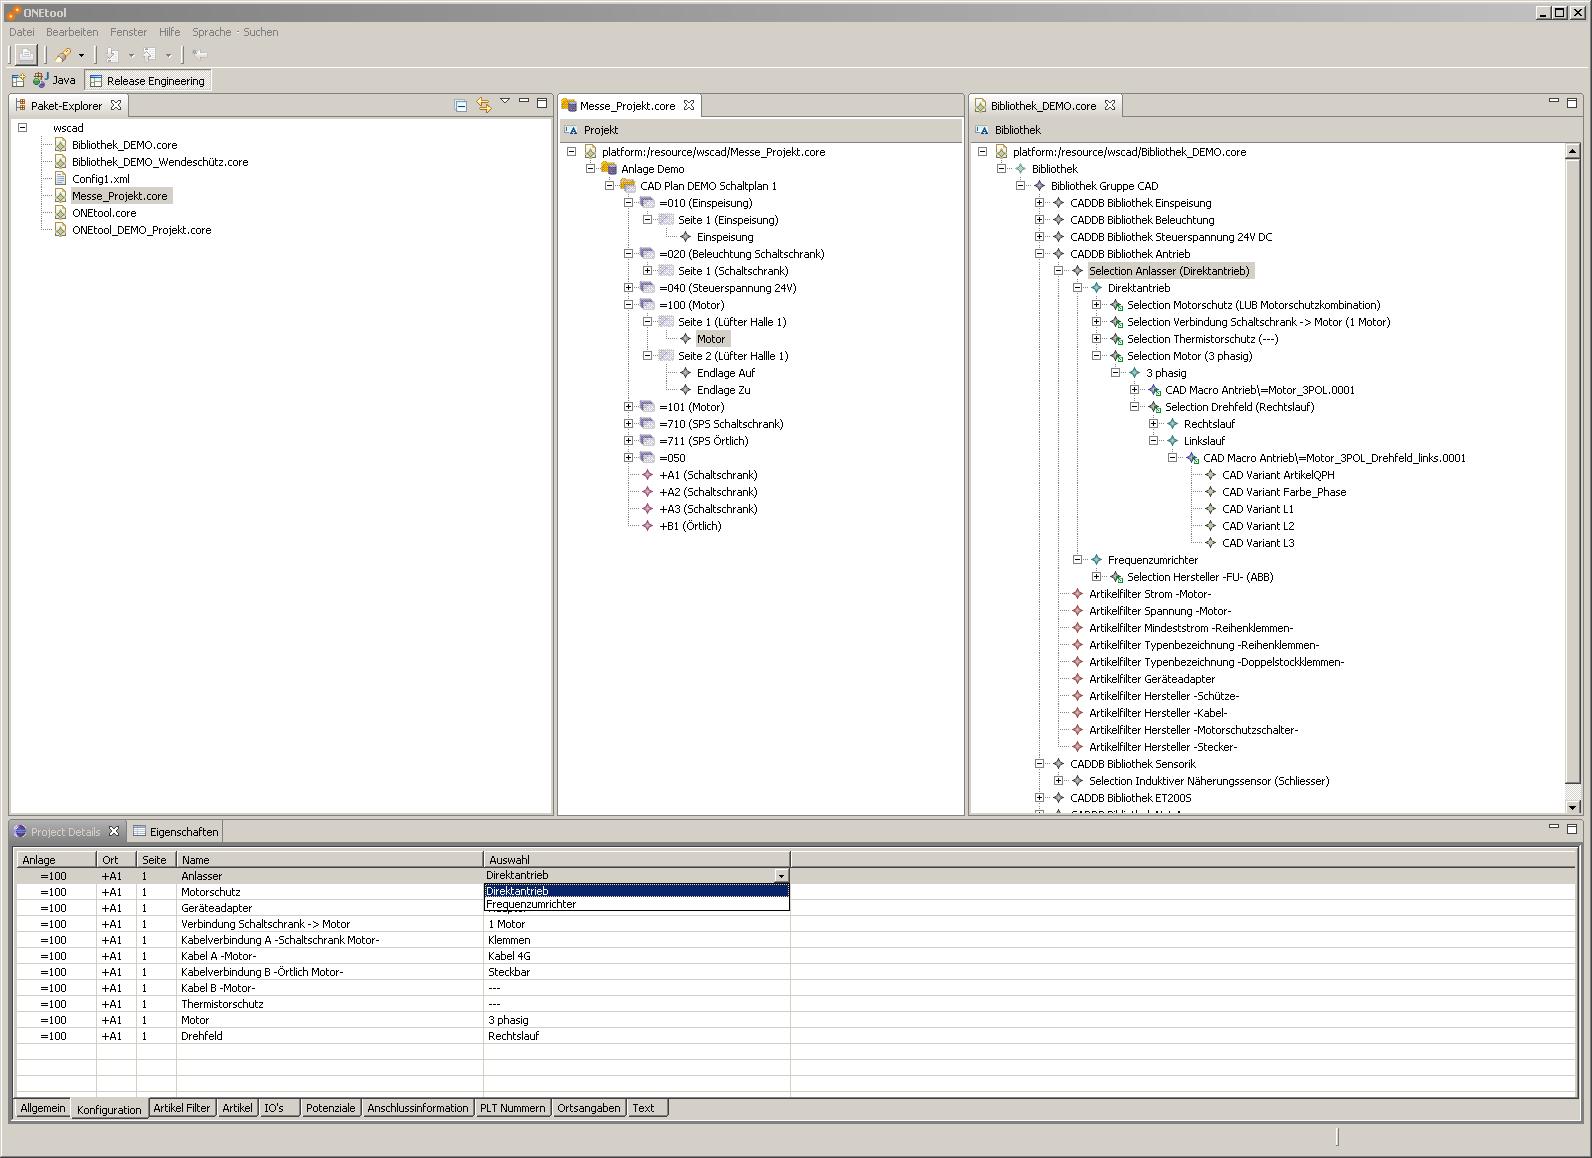Select ONEtool_DEMO_Projekt.core in Paket-Explorer
This screenshot has height=1158, width=1592.
click(x=141, y=230)
